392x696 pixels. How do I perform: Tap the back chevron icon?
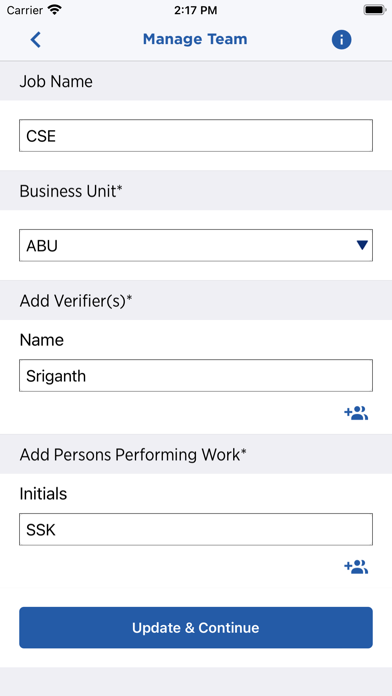point(36,40)
